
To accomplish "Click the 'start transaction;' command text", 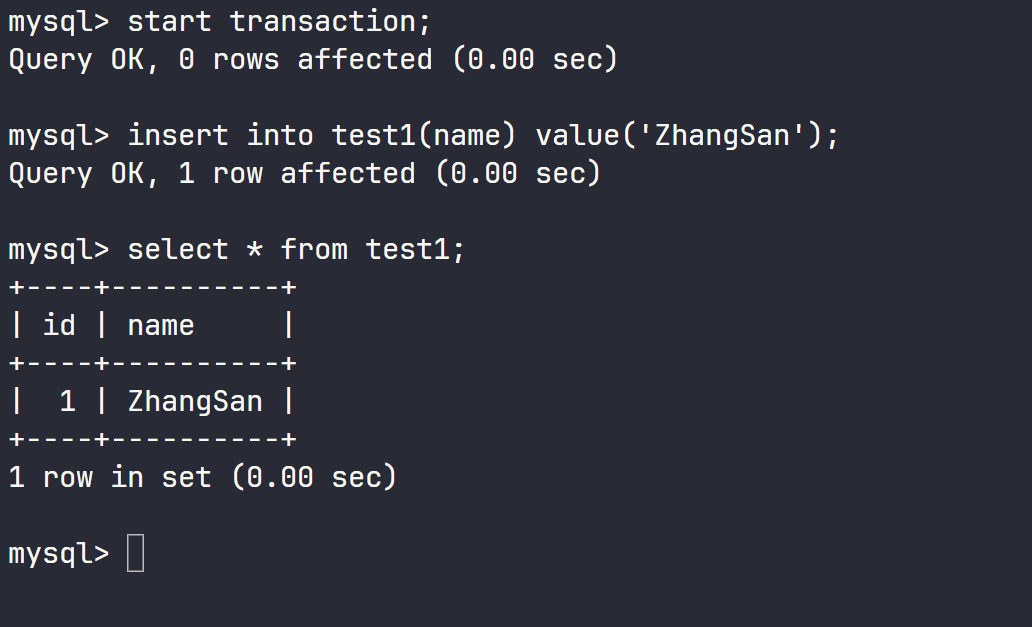I will tap(279, 21).
